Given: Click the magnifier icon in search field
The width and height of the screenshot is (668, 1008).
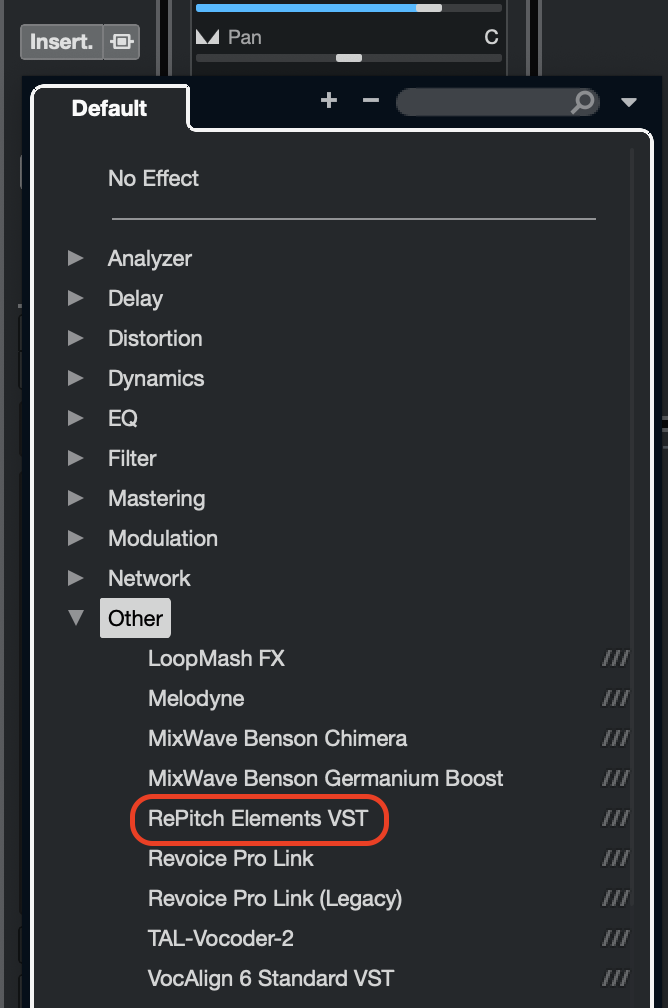Looking at the screenshot, I should pos(582,102).
